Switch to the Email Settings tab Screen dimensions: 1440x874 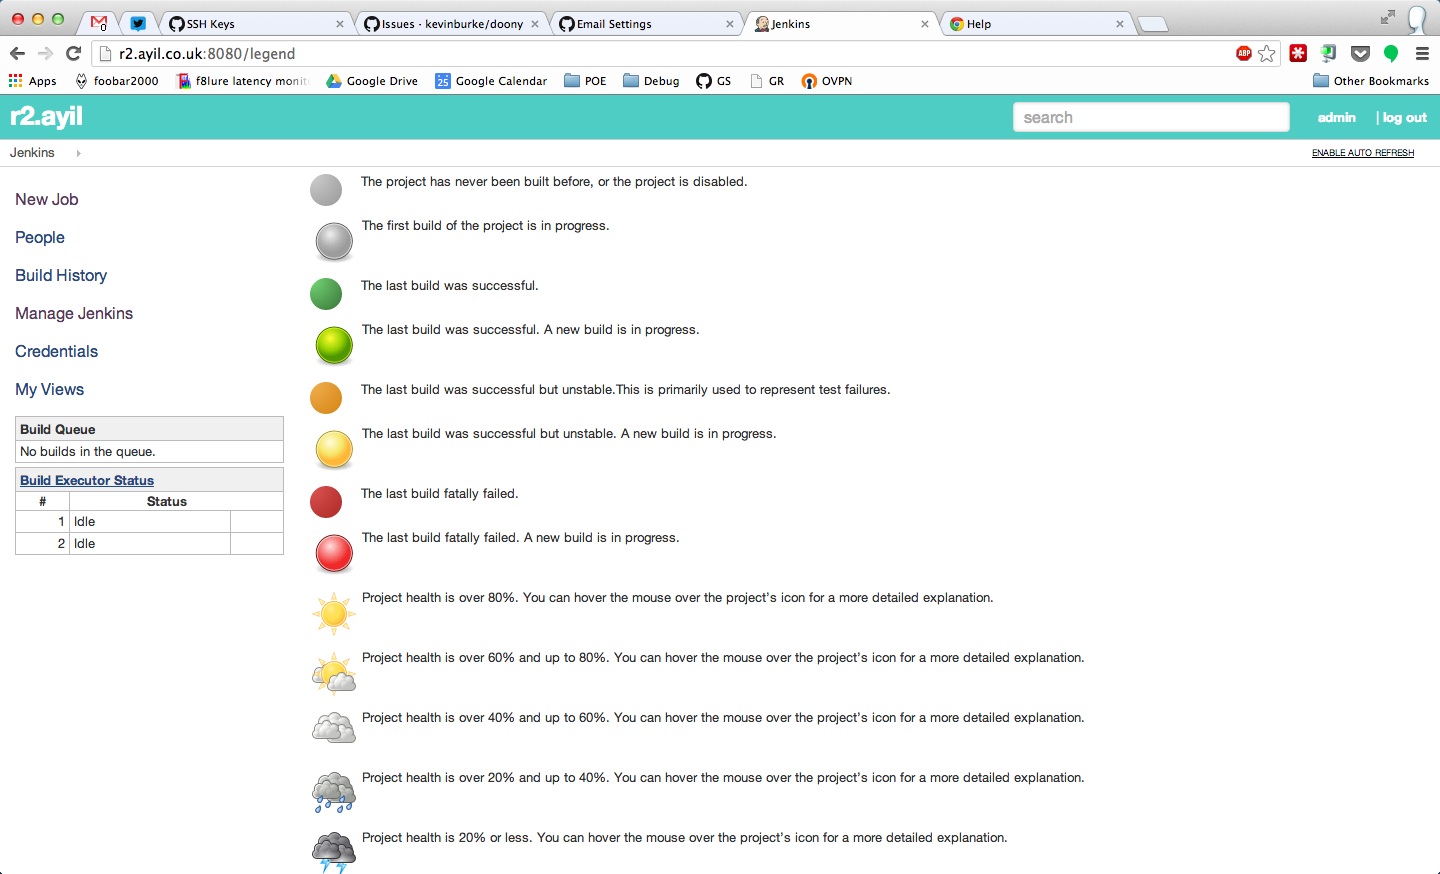647,23
